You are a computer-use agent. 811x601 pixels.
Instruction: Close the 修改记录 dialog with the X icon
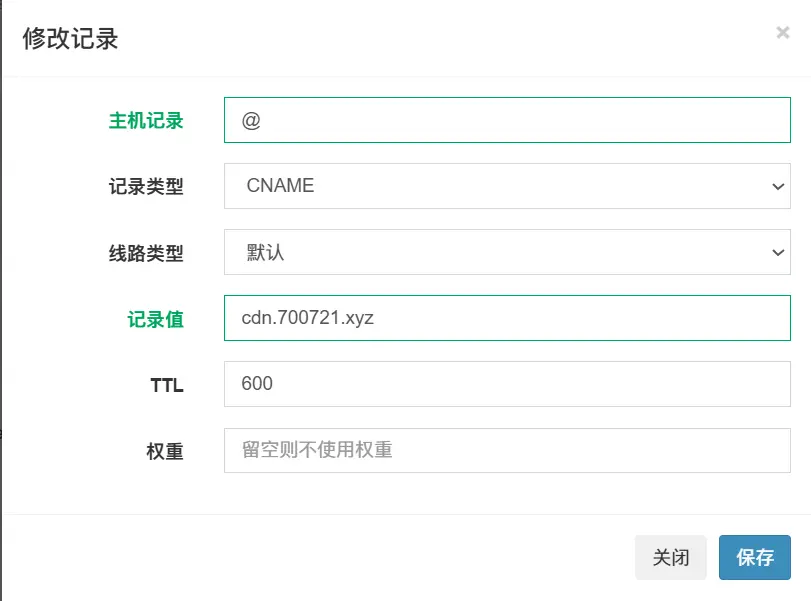[x=783, y=33]
